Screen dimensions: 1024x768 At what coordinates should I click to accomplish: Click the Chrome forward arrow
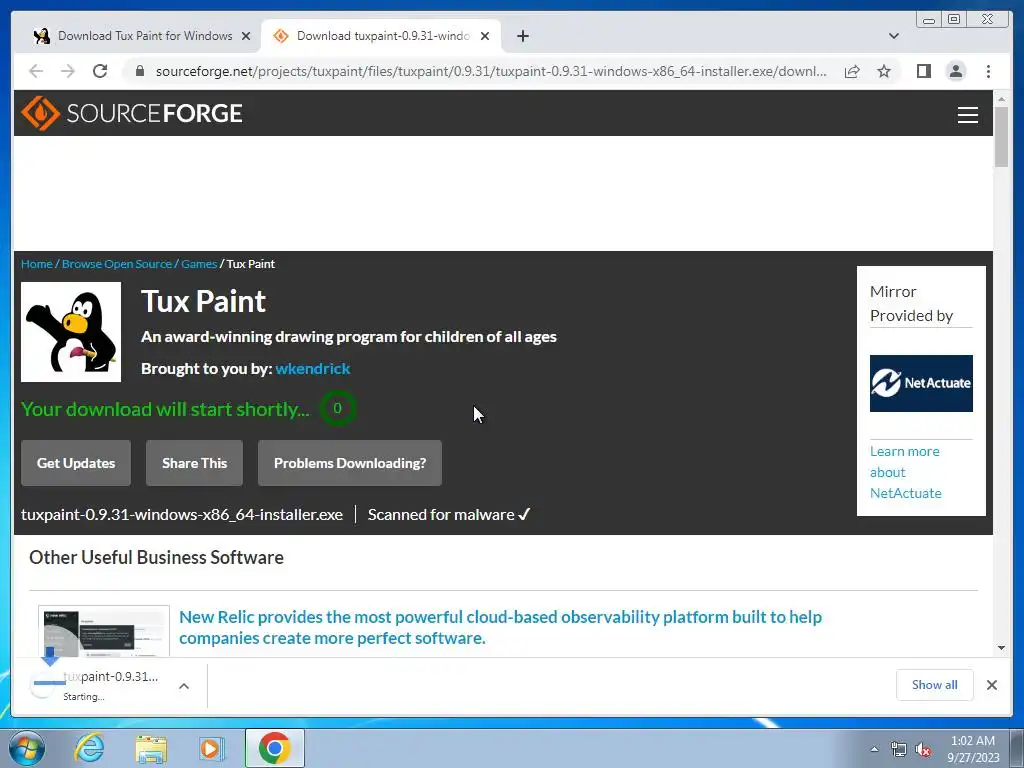click(x=68, y=71)
